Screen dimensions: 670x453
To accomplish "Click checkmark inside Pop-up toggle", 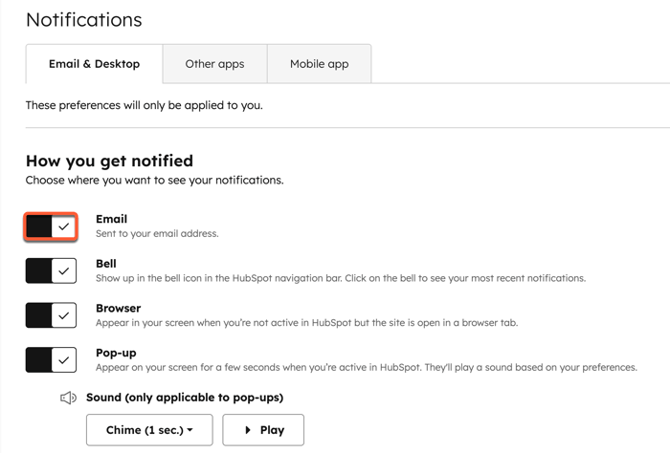I will pos(64,360).
